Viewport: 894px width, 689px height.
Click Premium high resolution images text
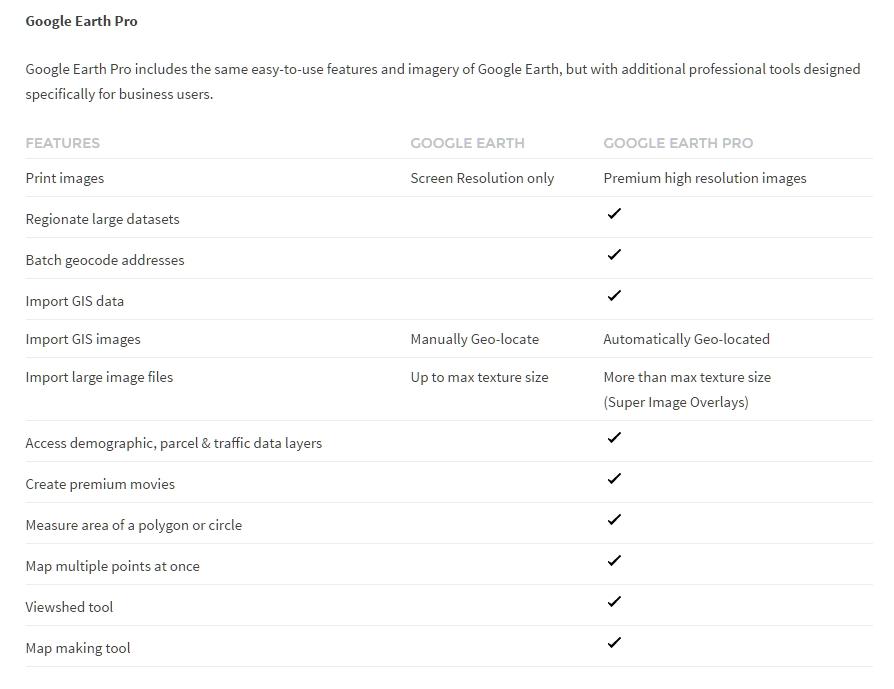[705, 178]
